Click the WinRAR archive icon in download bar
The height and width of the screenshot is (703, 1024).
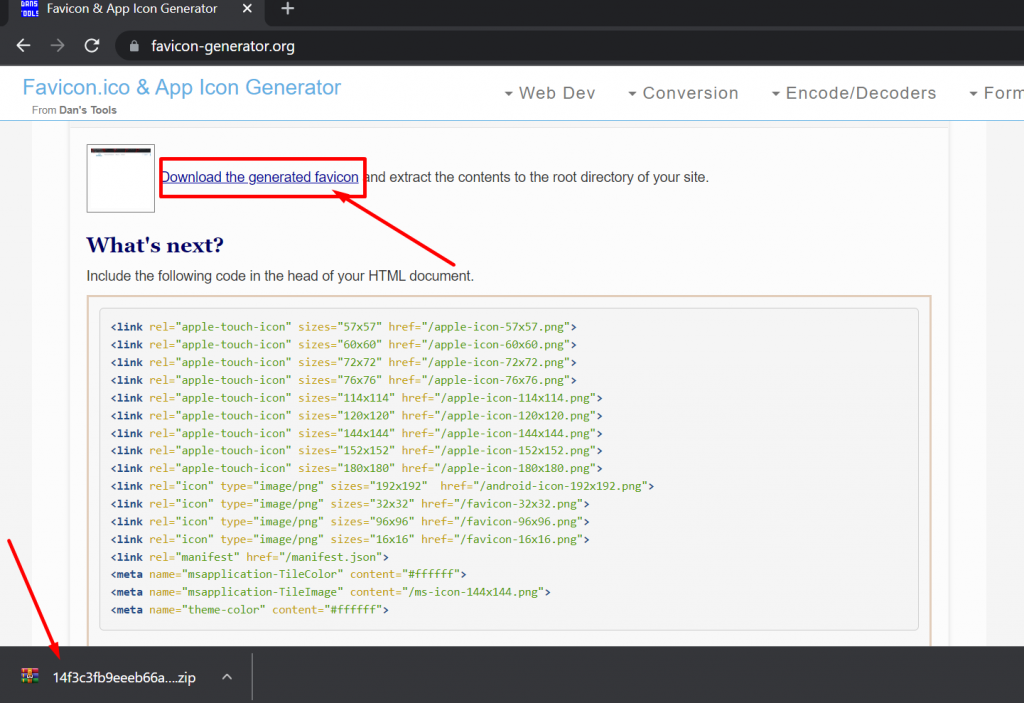pyautogui.click(x=30, y=677)
